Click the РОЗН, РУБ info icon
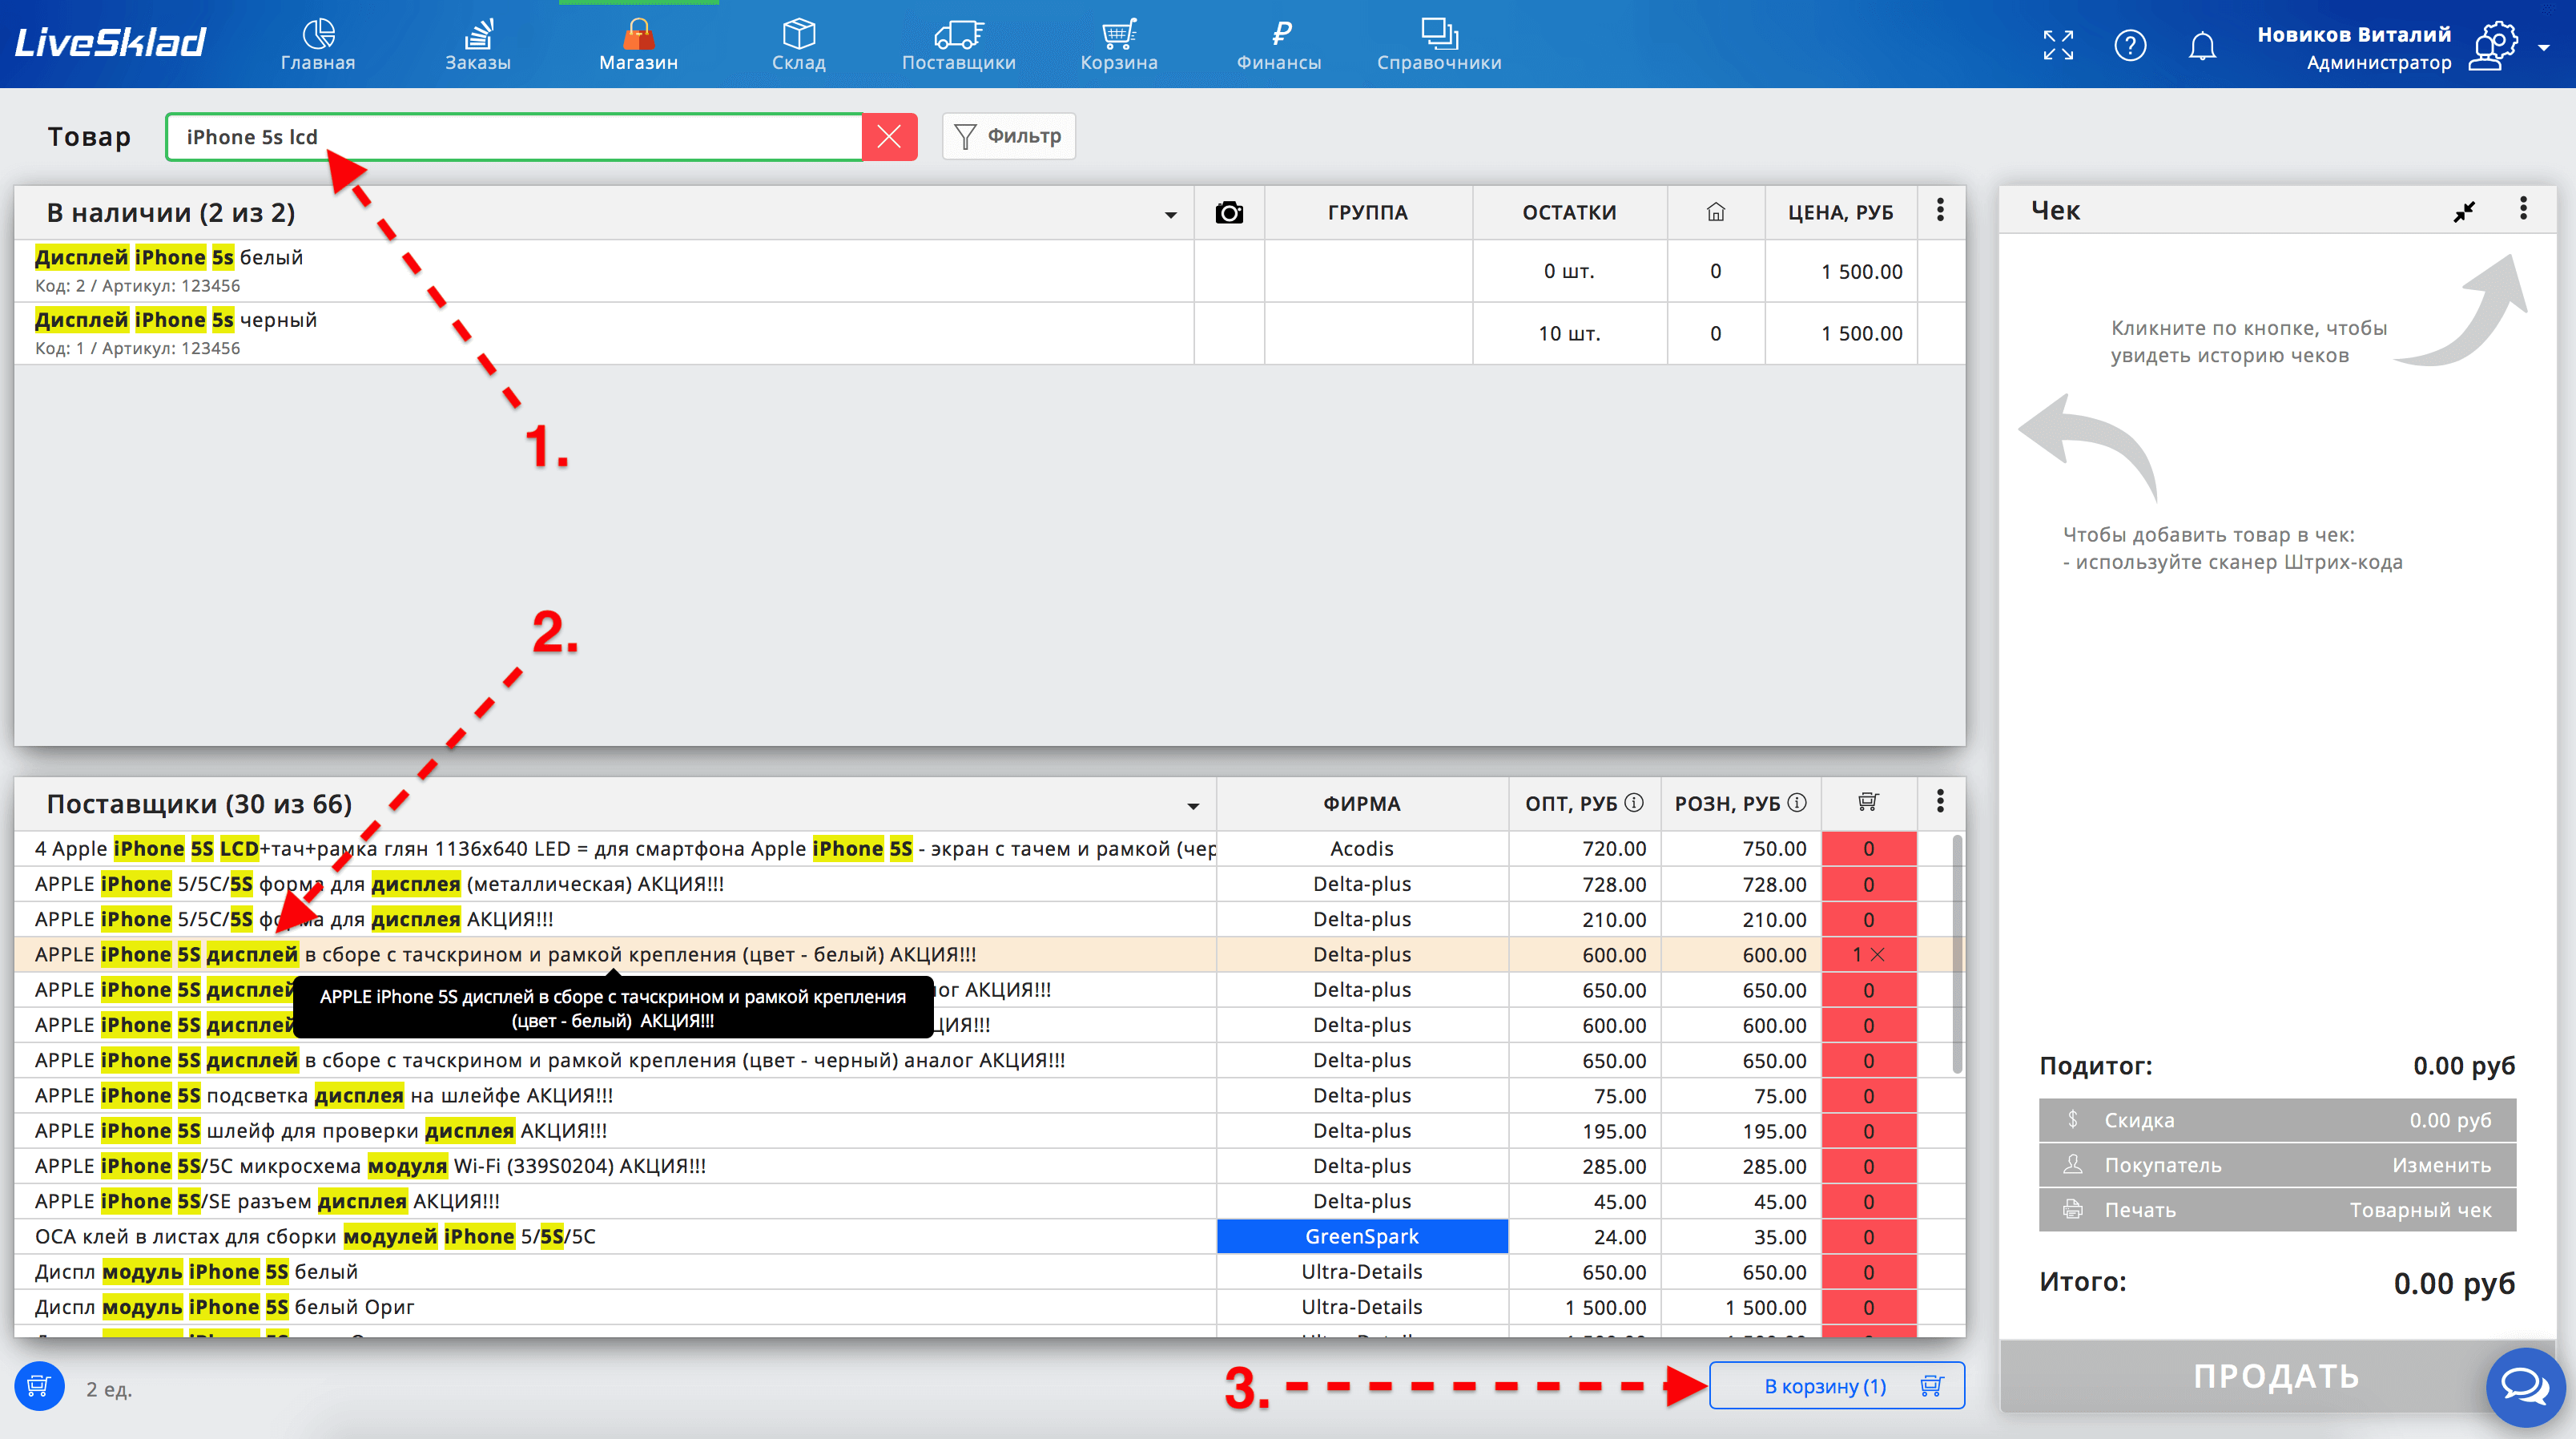The image size is (2576, 1439). coord(1797,802)
